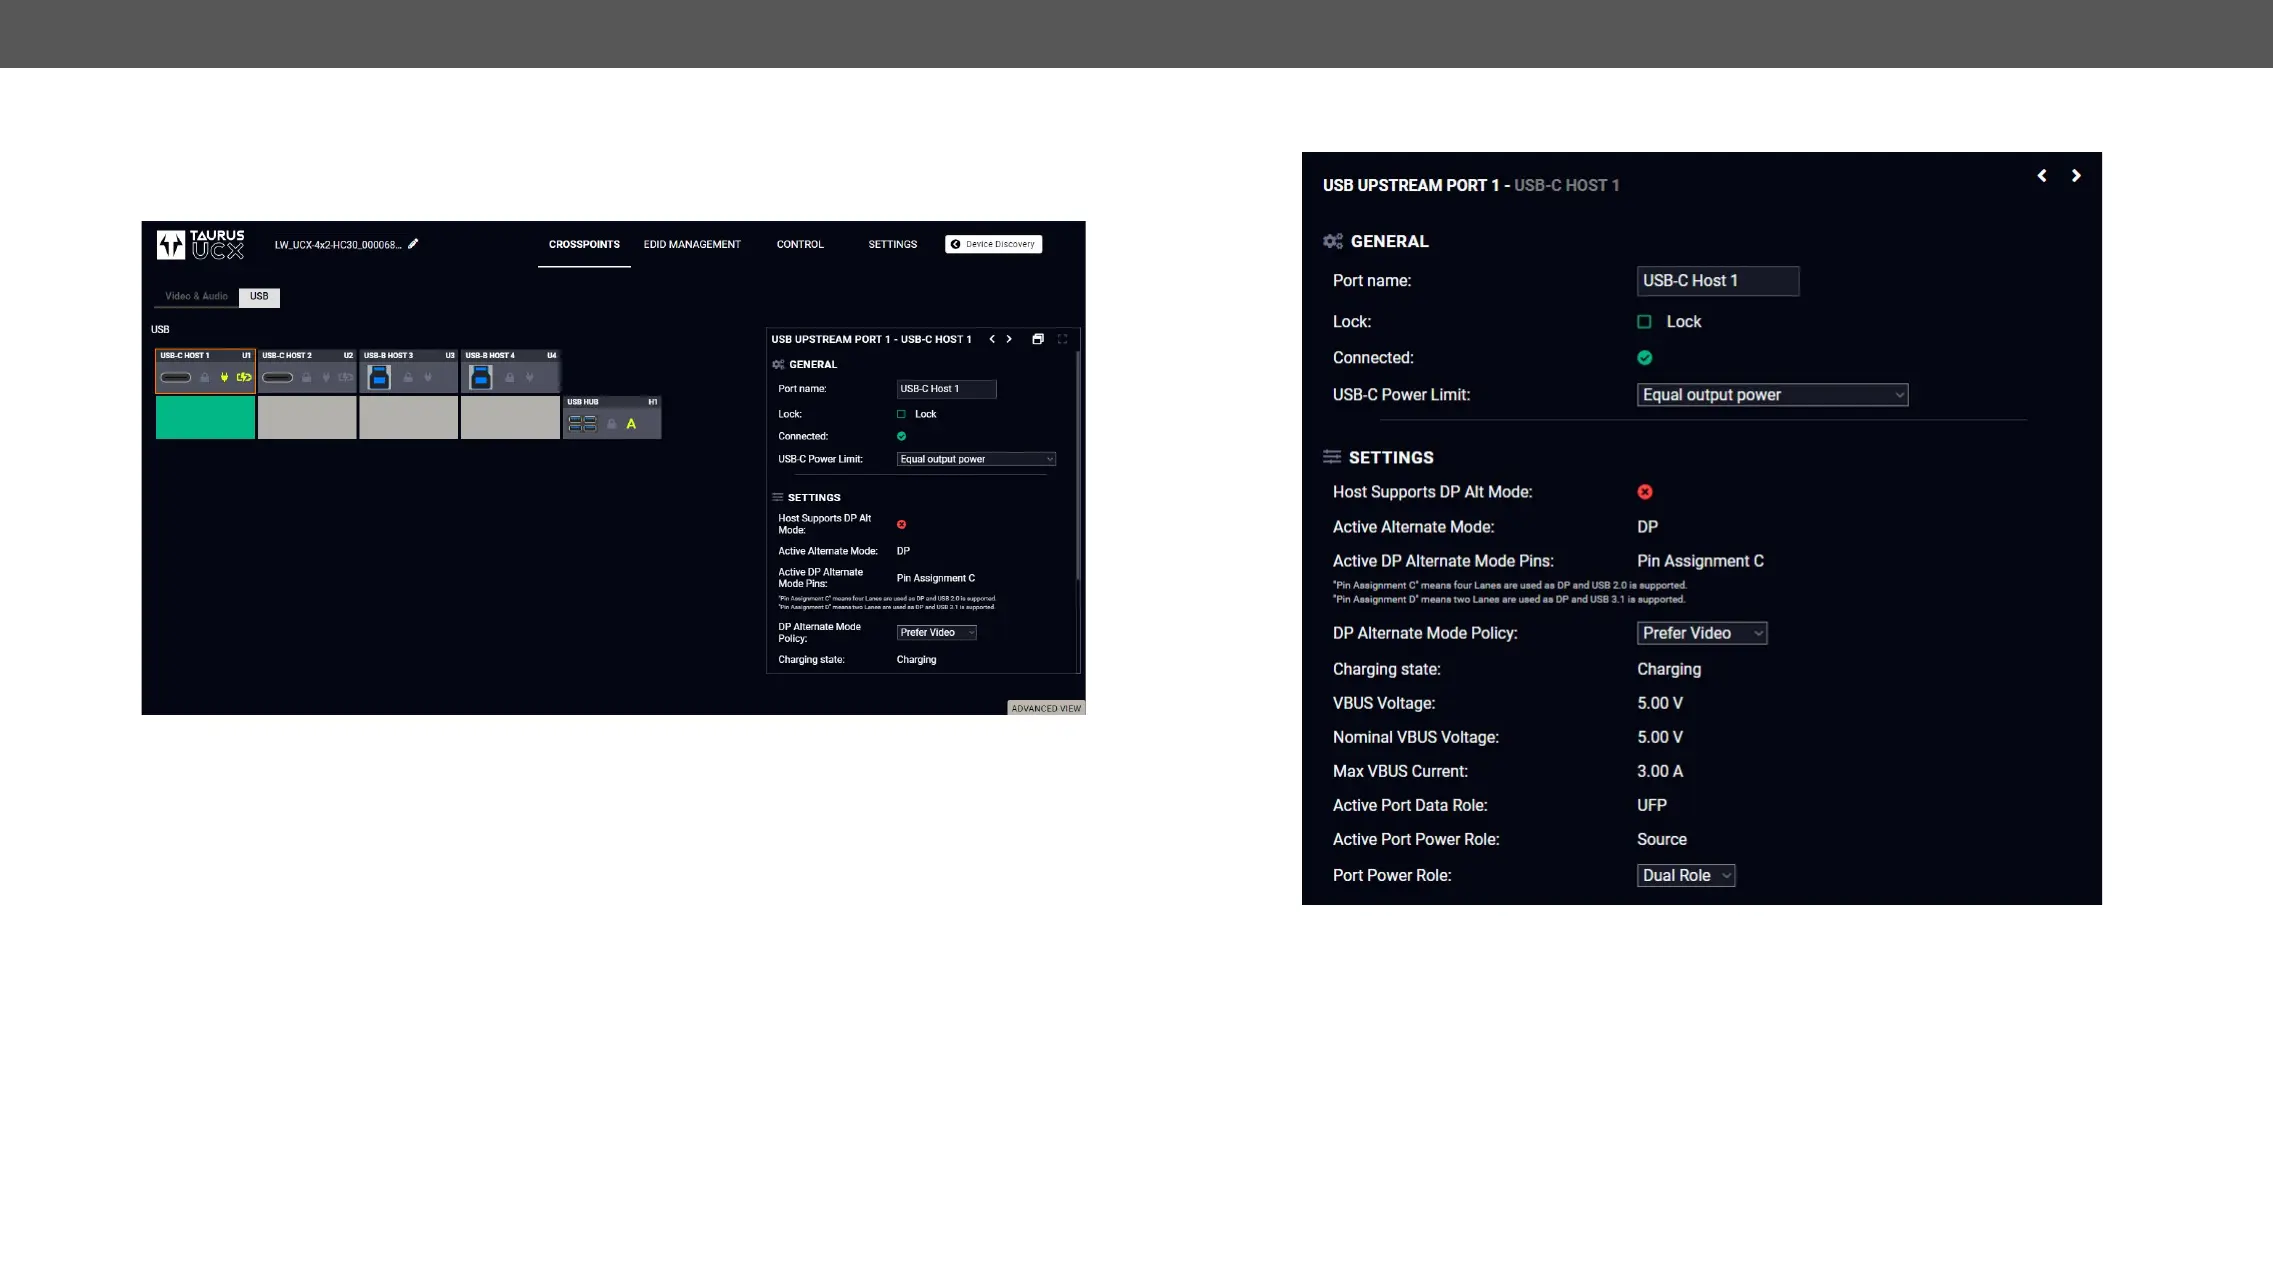Open DP Alternate Mode Policy dropdown in small panel
The image size is (2273, 1276).
coord(936,633)
